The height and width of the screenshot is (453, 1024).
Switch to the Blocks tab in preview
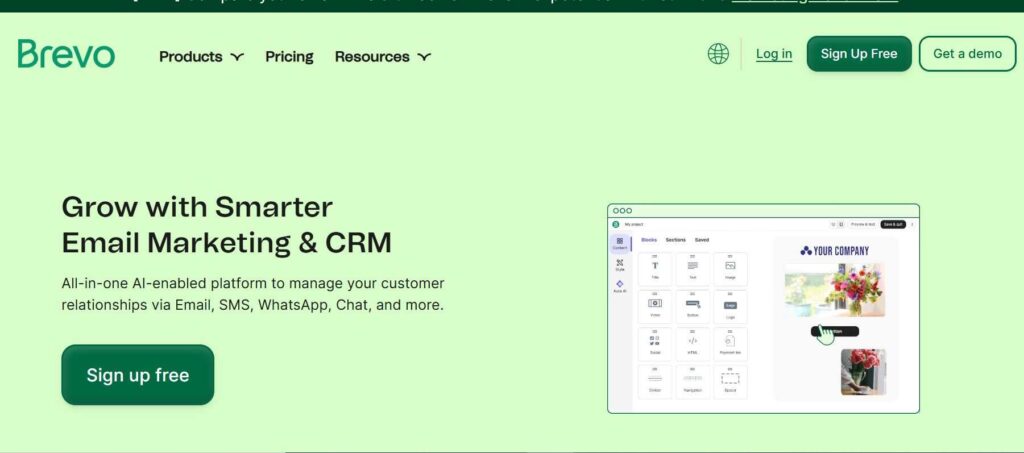(649, 240)
